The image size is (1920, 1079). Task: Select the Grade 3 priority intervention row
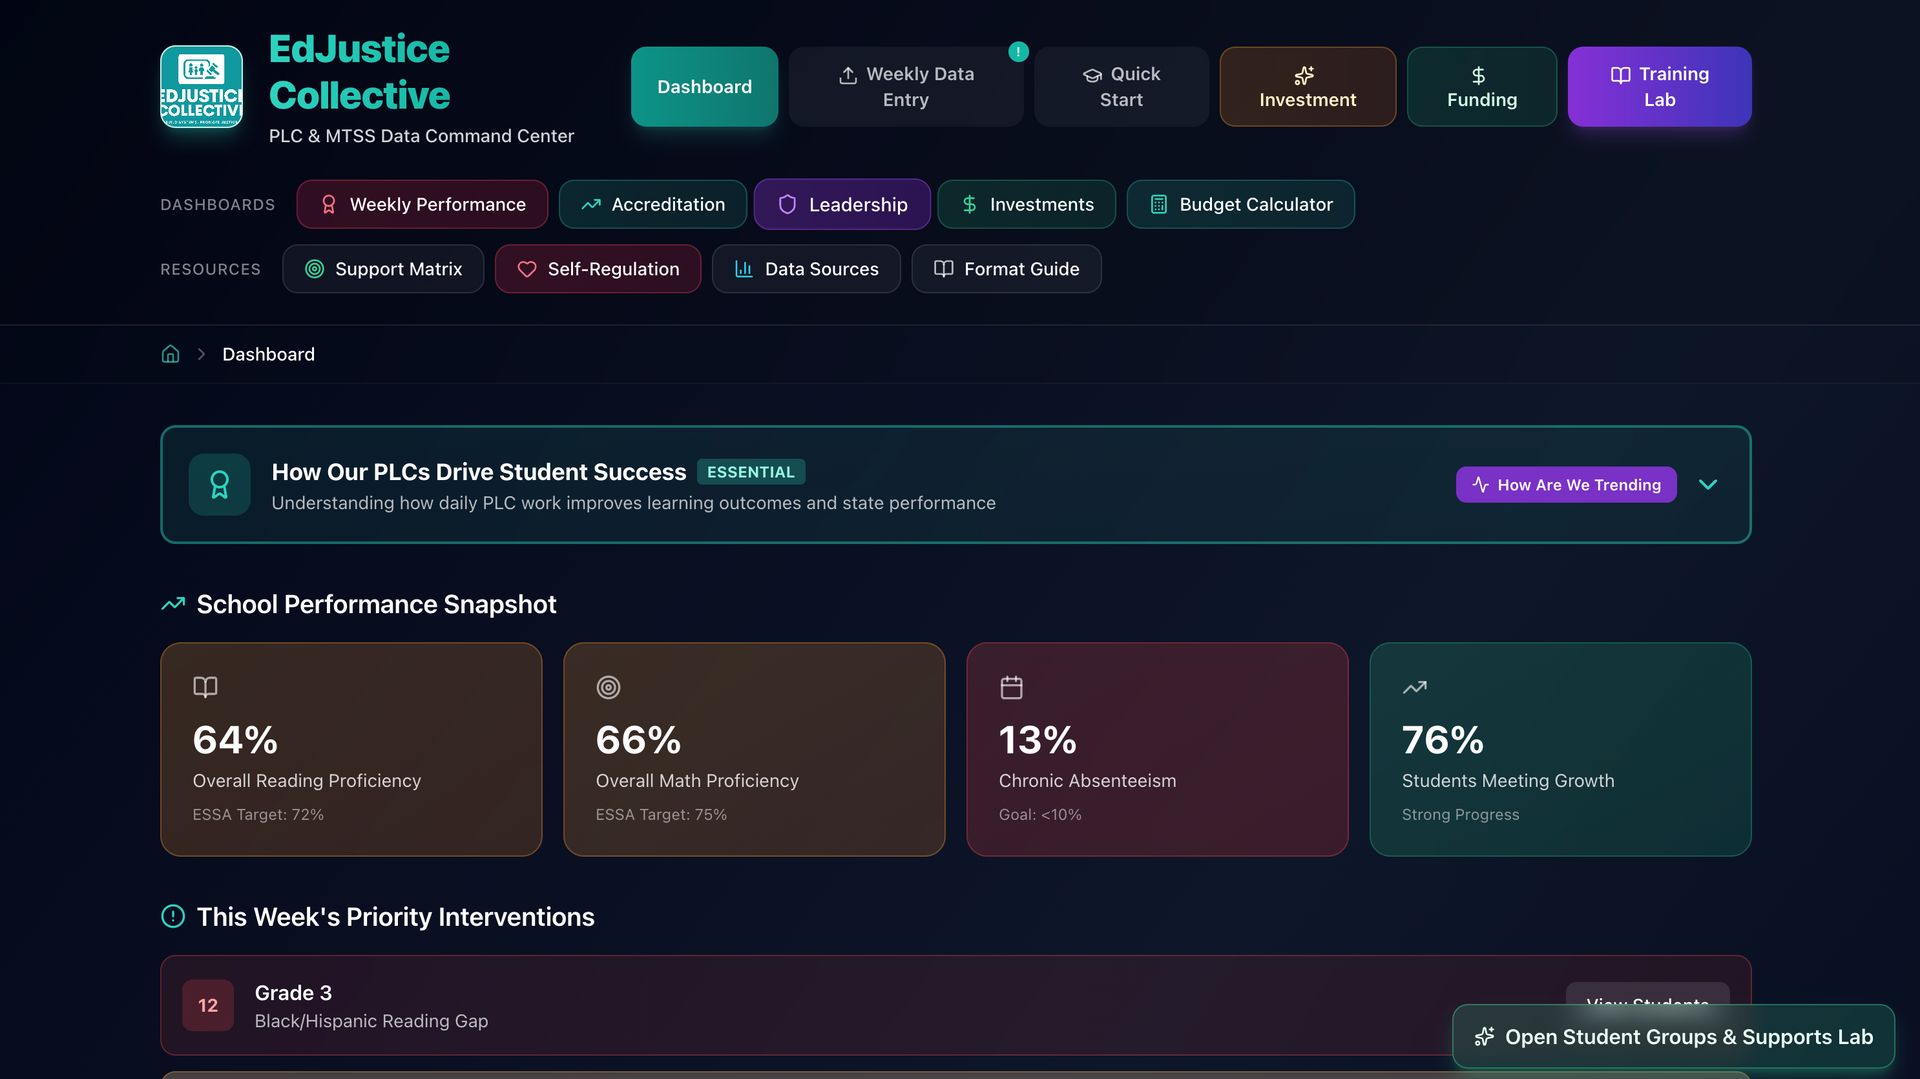click(800, 1005)
